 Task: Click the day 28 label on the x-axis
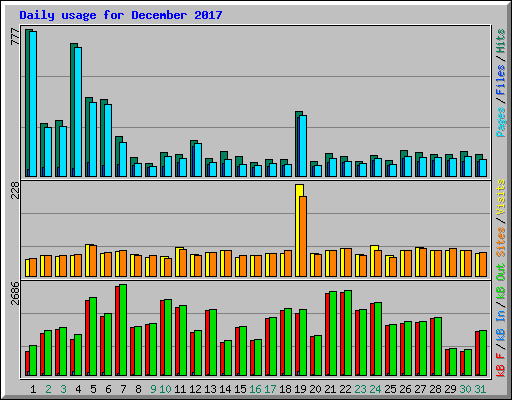(x=435, y=389)
